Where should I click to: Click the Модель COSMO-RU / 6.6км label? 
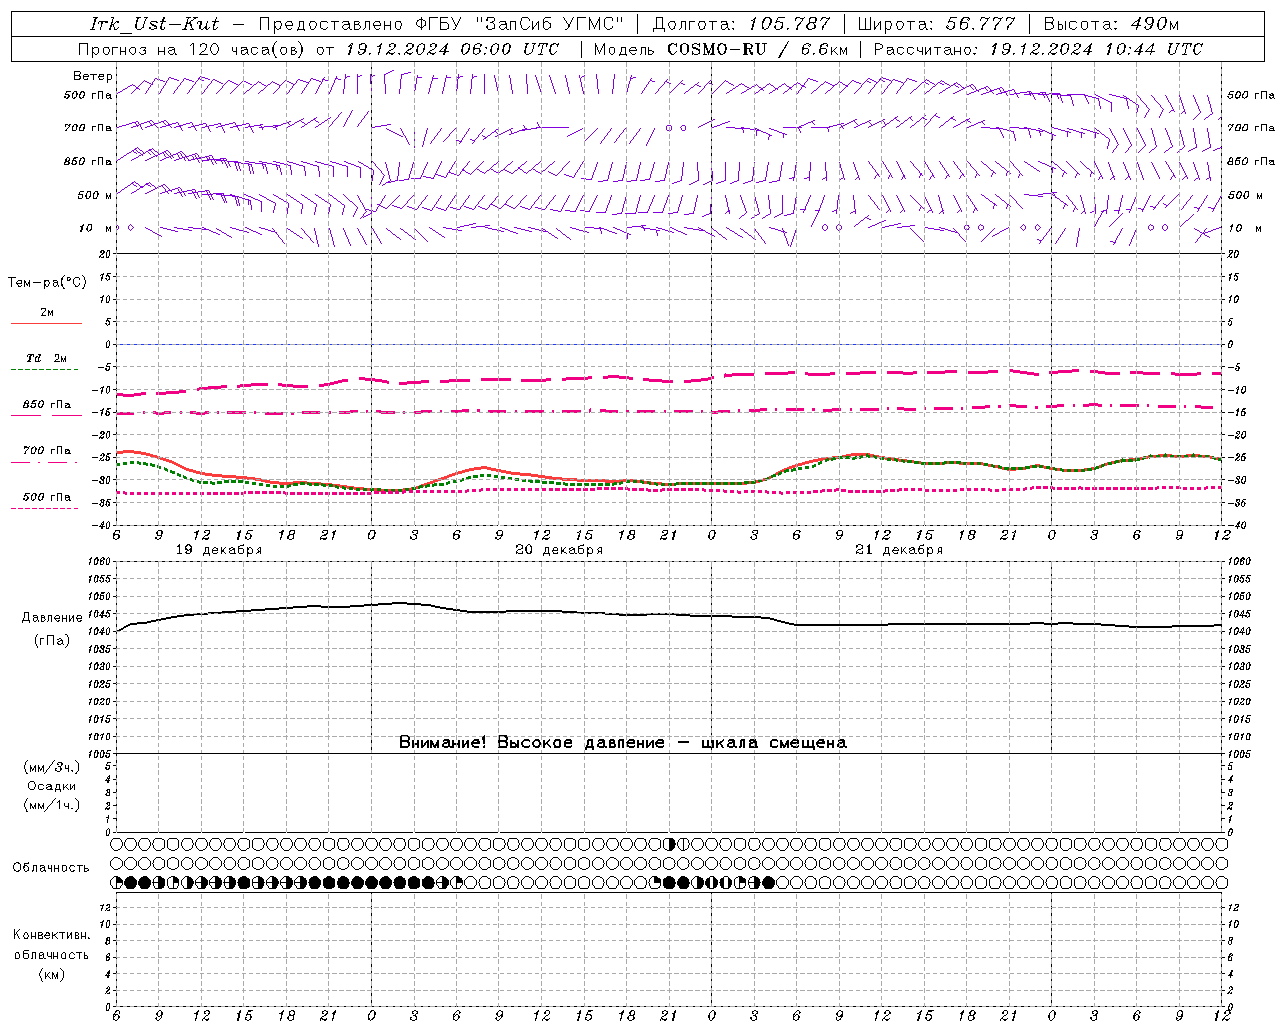(x=720, y=49)
